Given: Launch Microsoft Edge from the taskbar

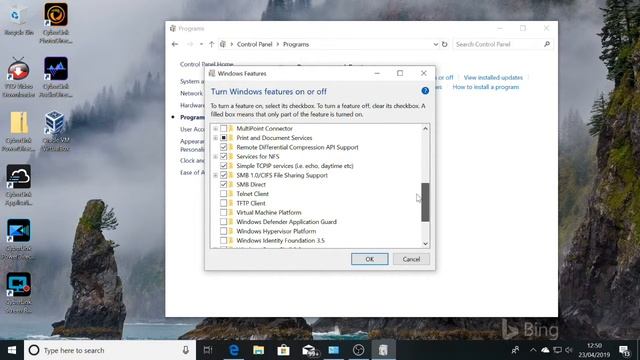Looking at the screenshot, I should (234, 350).
